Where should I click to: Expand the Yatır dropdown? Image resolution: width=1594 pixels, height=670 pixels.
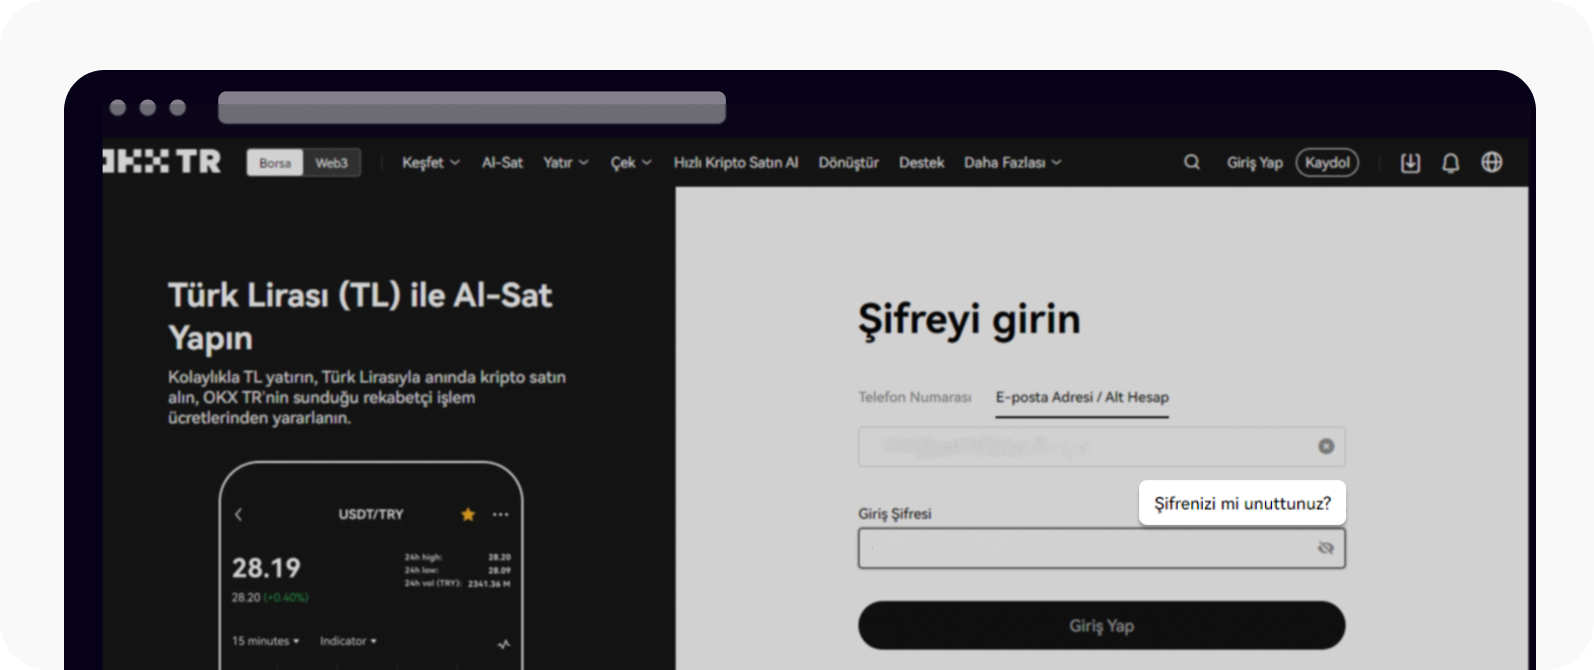566,162
